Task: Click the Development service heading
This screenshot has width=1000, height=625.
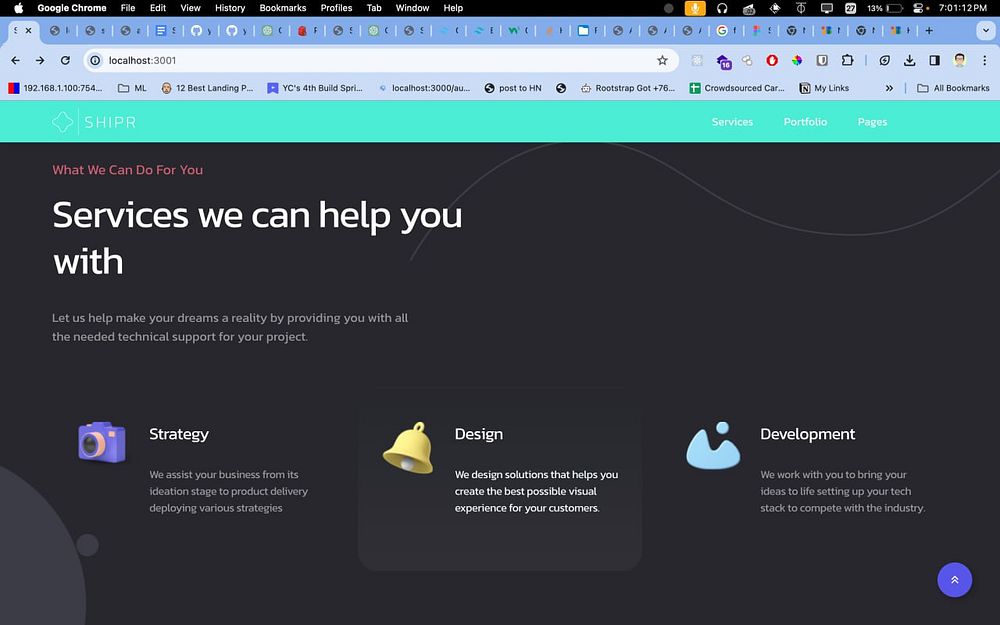Action: (807, 434)
